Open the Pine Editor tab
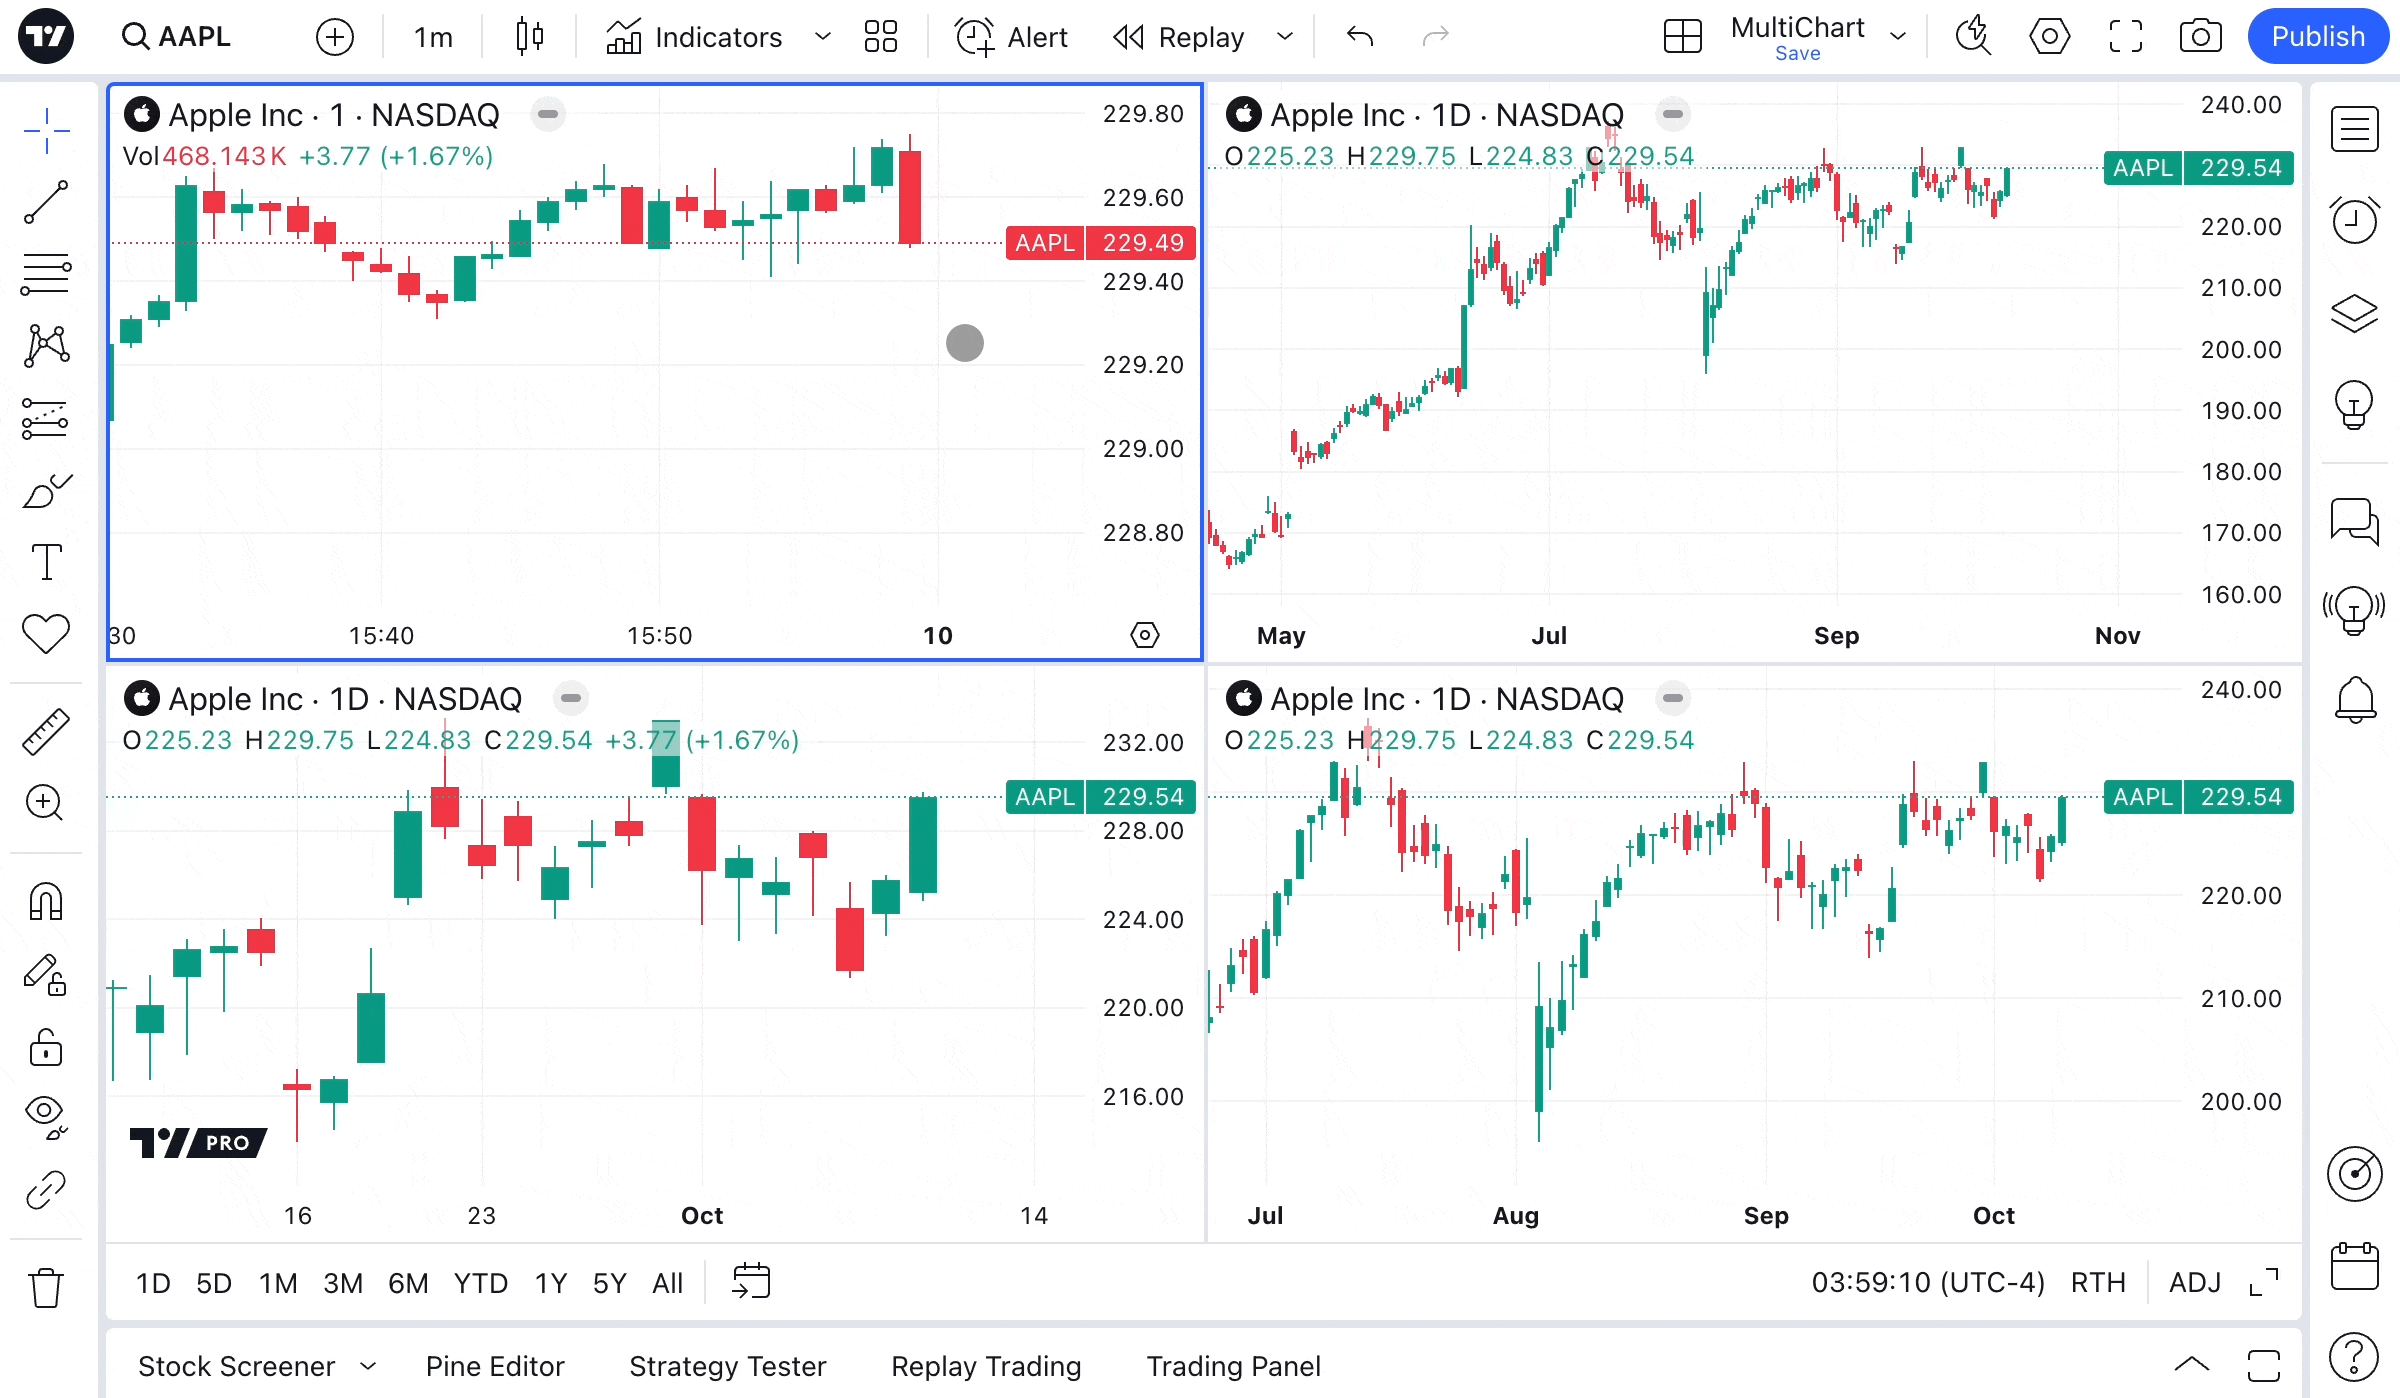This screenshot has width=2400, height=1398. (495, 1366)
